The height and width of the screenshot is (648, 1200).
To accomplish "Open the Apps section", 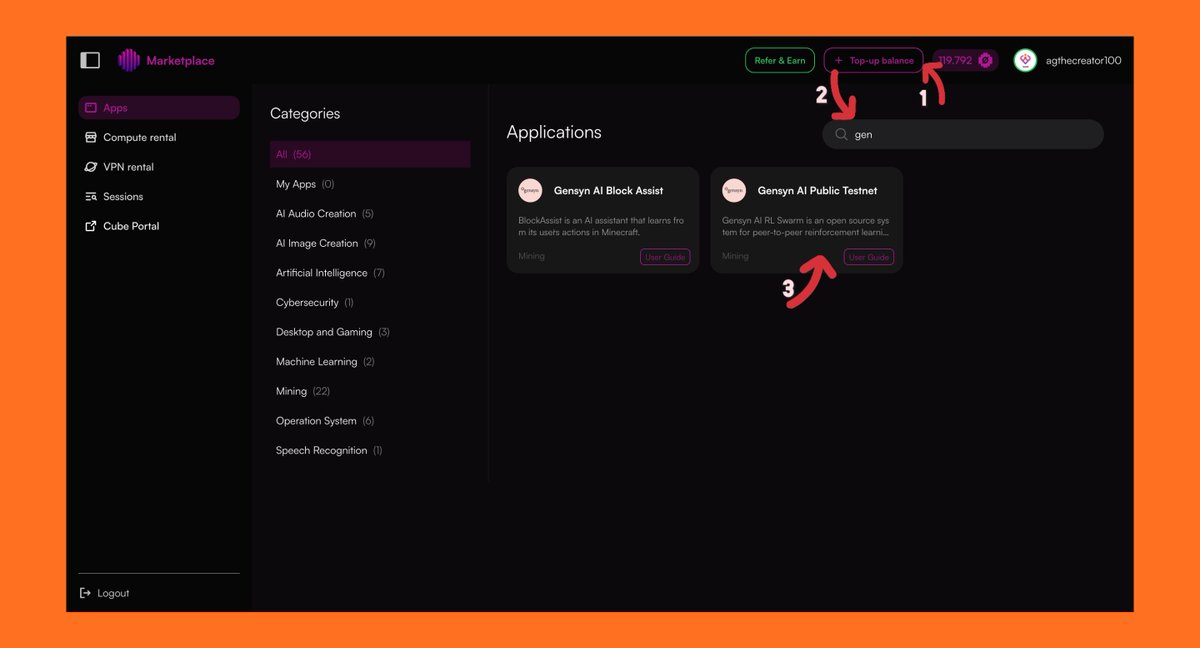I will click(x=159, y=108).
